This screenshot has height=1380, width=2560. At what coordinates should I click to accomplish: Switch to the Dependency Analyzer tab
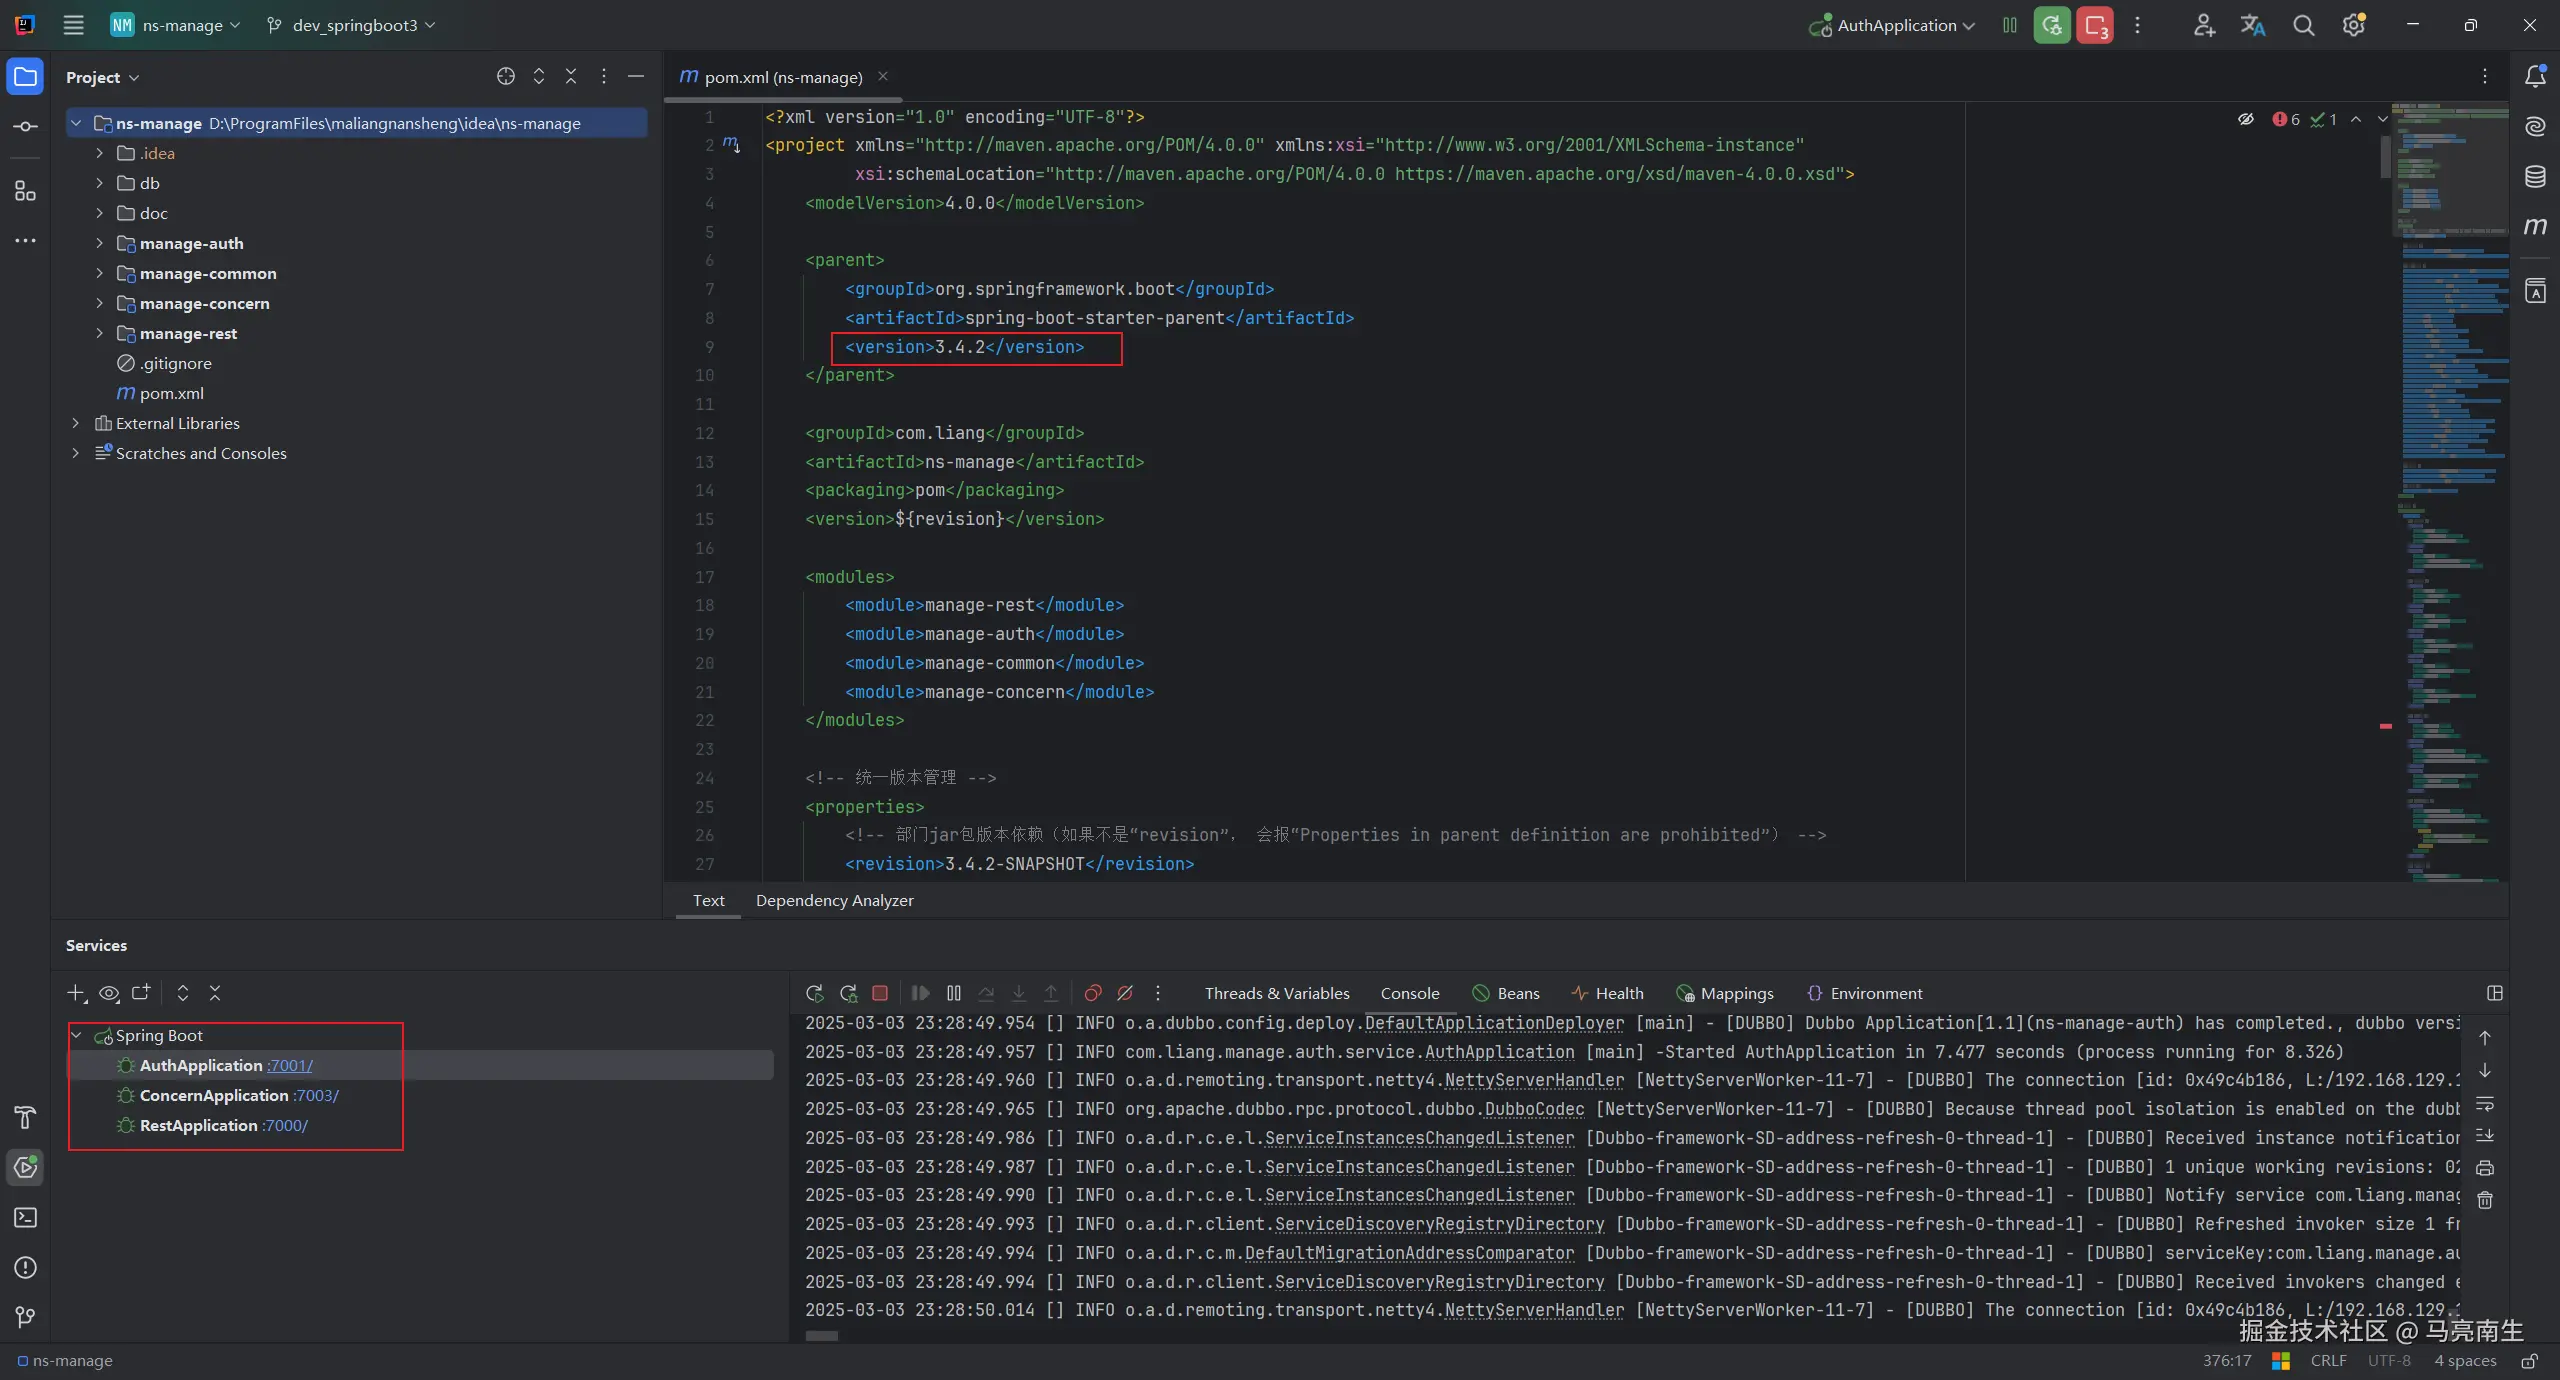pyautogui.click(x=834, y=900)
